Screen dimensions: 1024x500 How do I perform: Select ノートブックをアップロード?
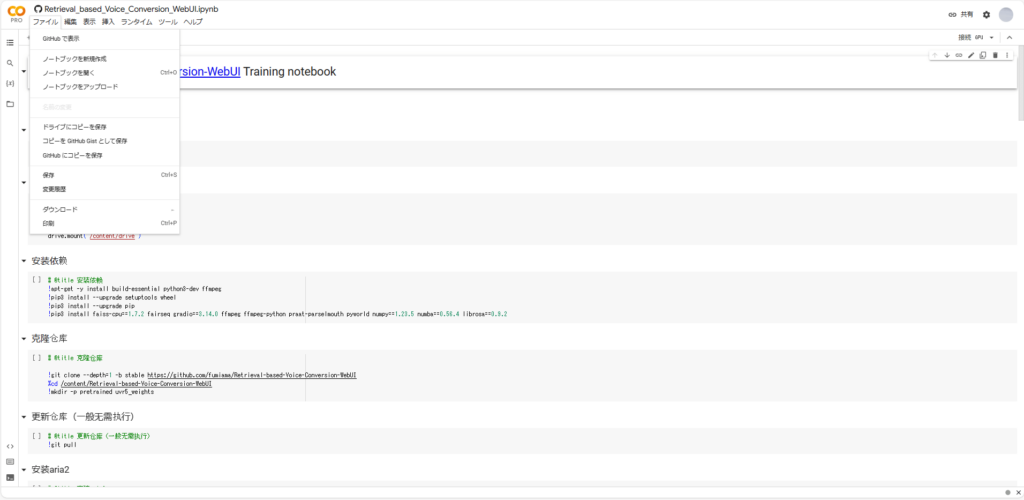[x=104, y=87]
